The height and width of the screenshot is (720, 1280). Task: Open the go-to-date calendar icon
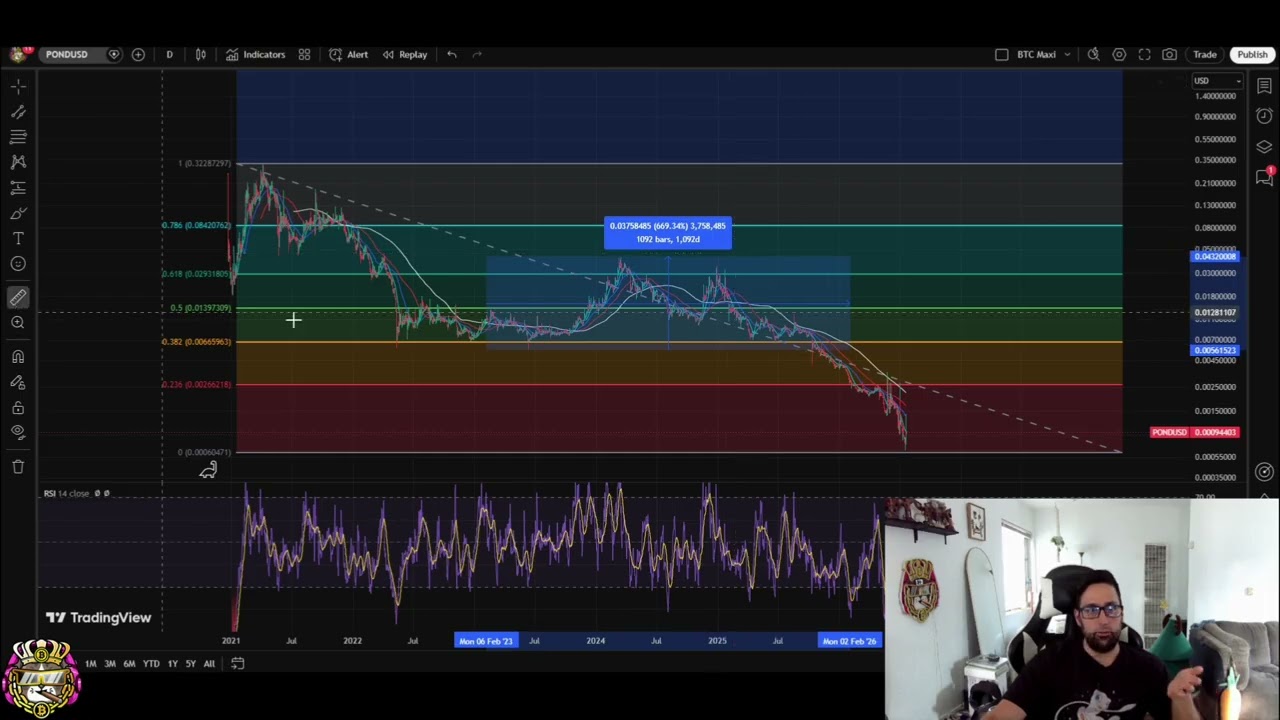(237, 663)
